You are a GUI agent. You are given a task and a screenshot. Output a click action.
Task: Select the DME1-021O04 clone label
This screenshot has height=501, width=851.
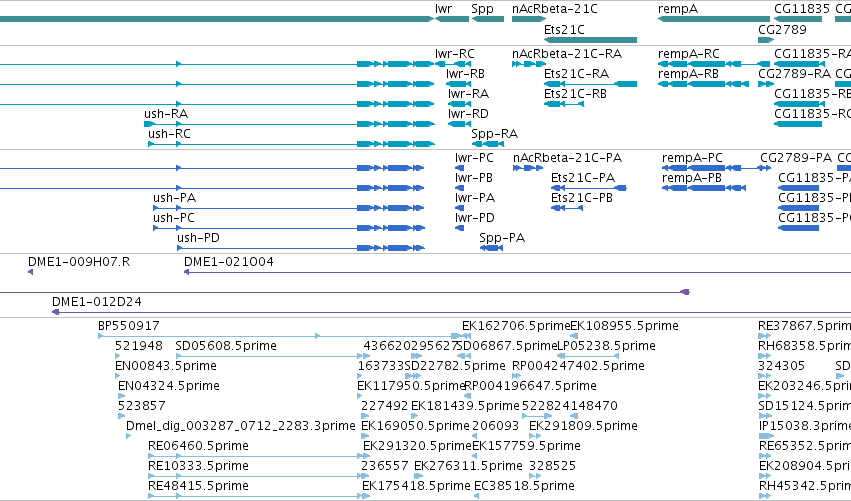[x=229, y=263]
